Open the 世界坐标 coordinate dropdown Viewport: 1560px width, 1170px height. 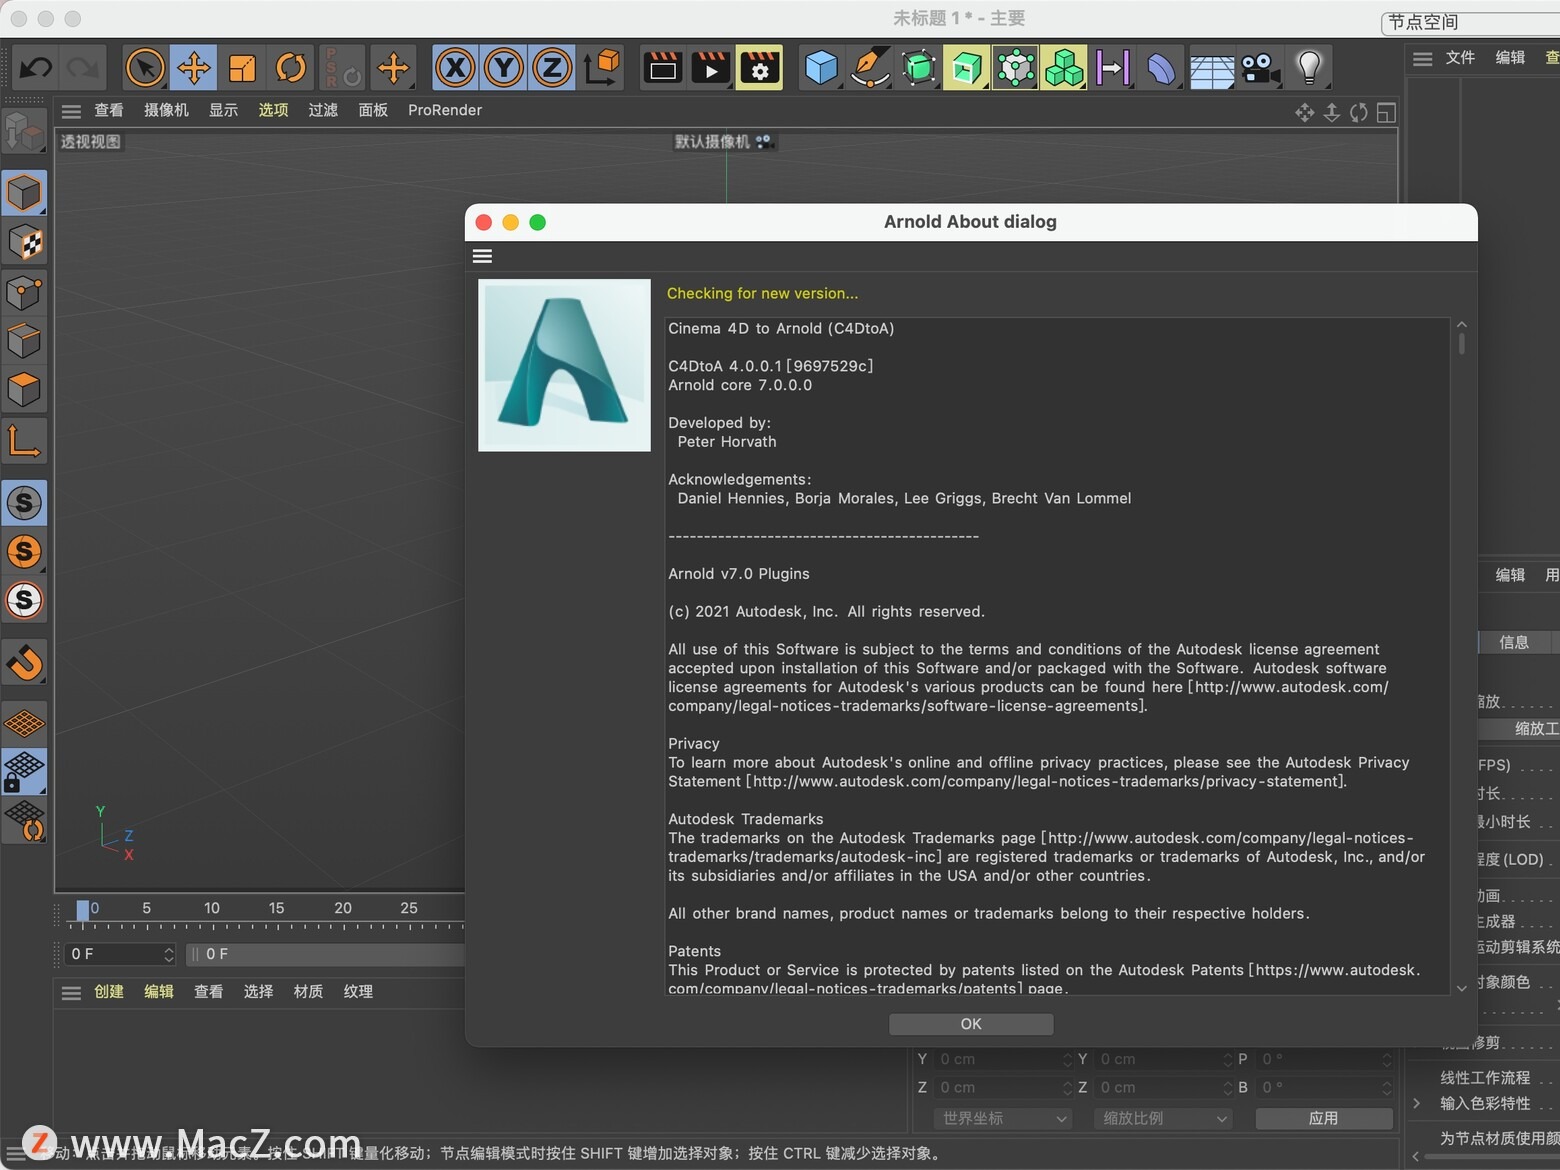(1001, 1118)
